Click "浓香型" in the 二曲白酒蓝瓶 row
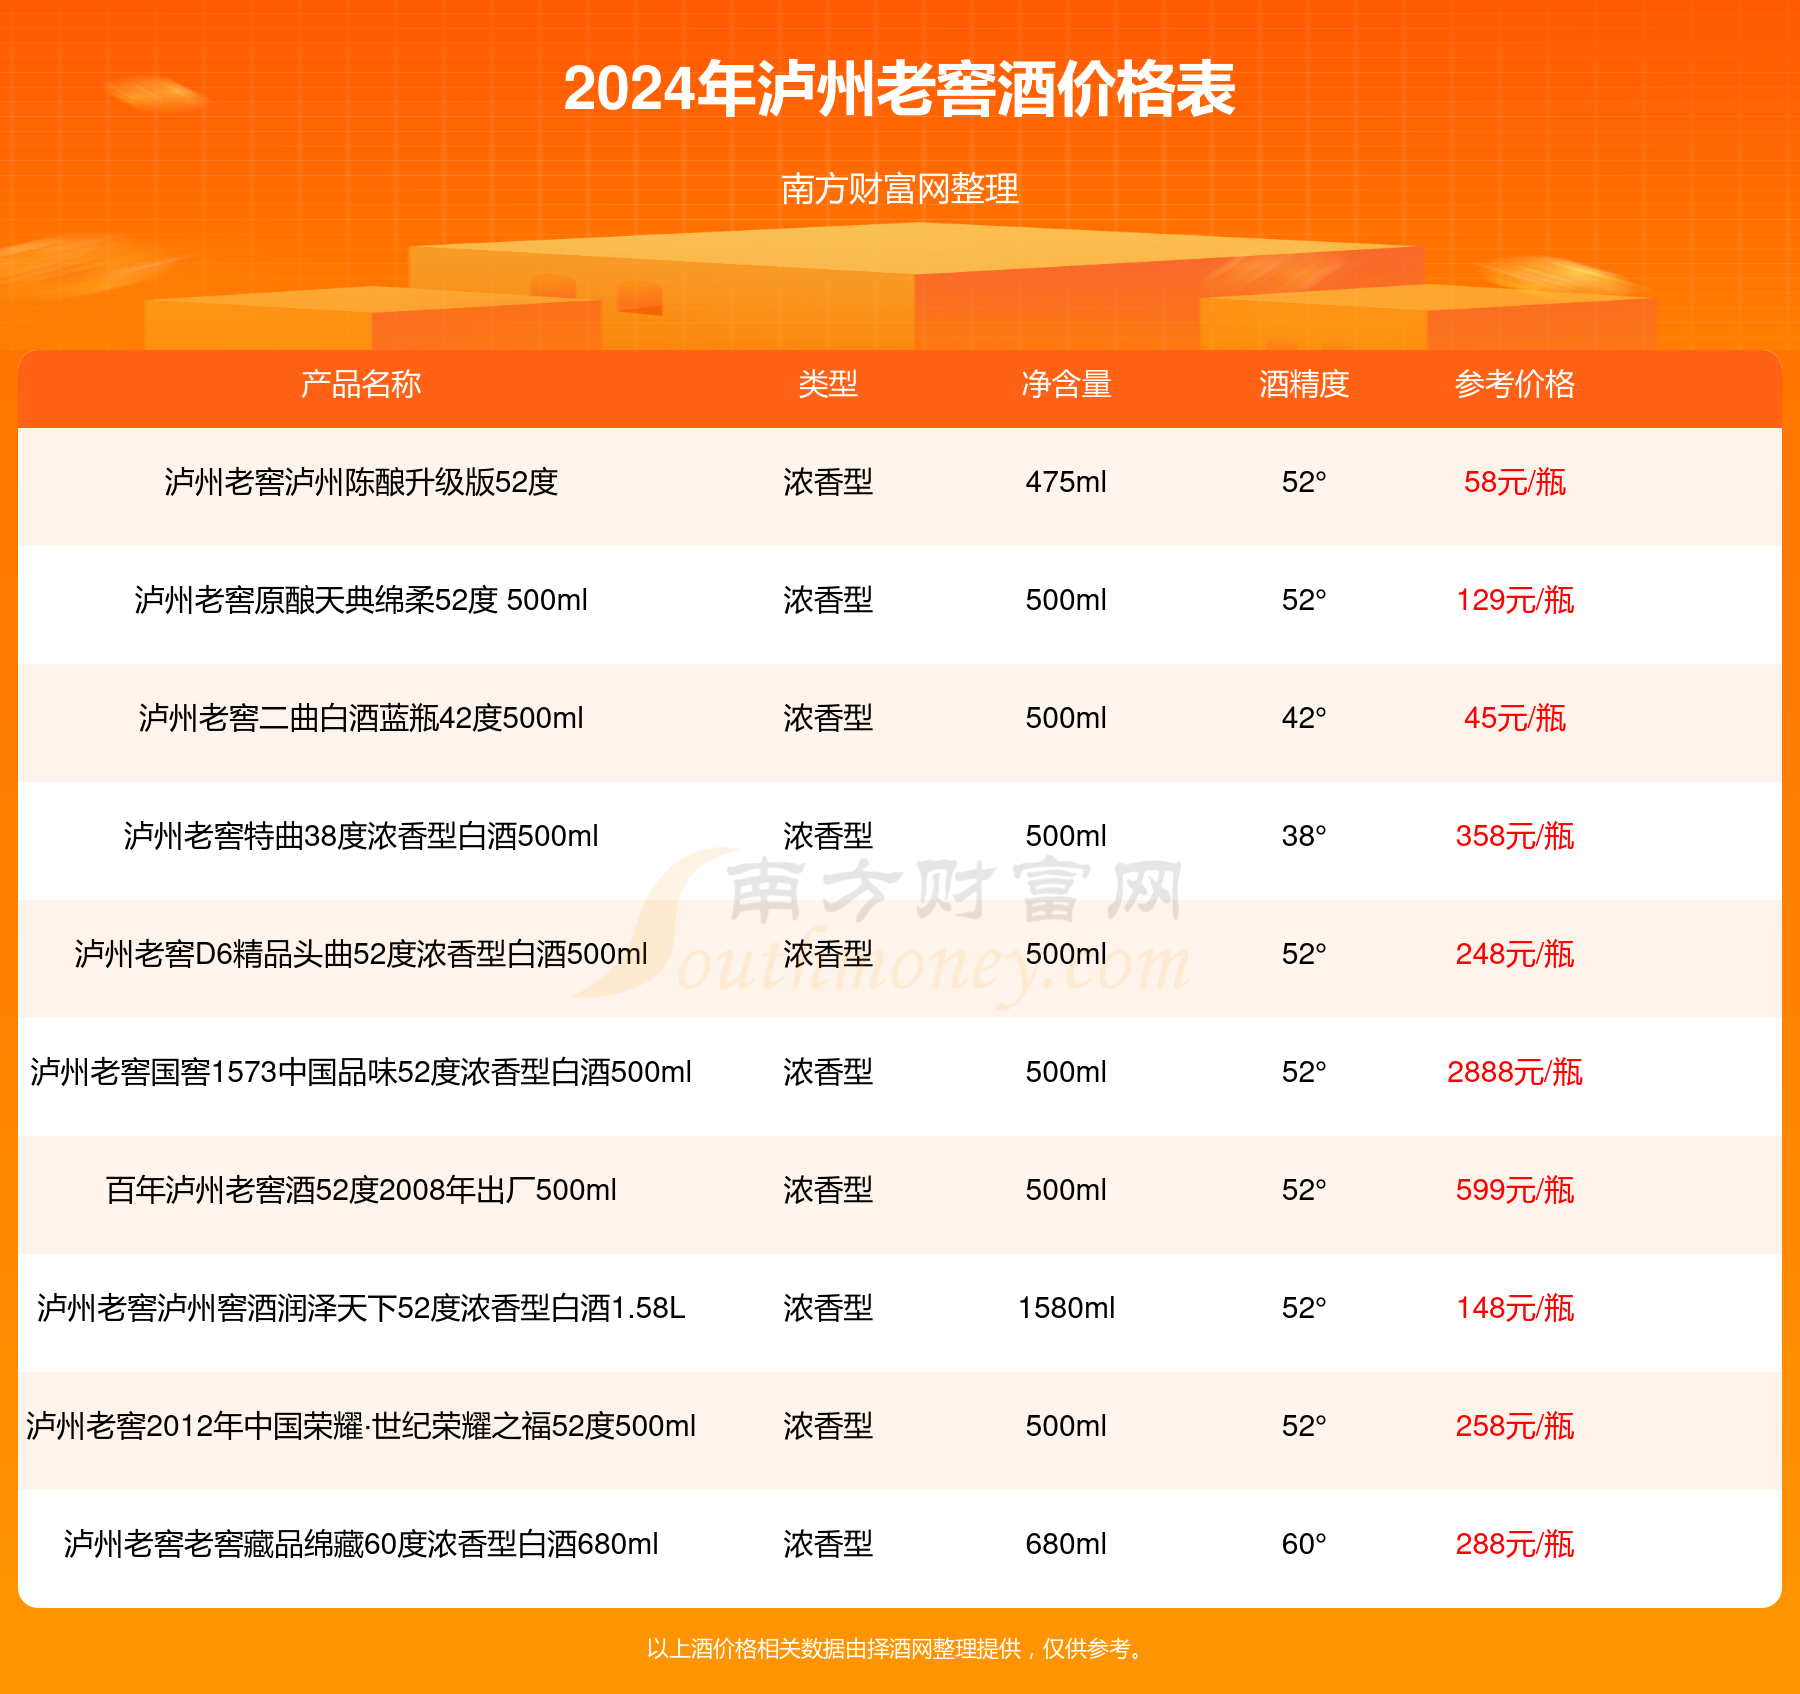 [x=828, y=718]
